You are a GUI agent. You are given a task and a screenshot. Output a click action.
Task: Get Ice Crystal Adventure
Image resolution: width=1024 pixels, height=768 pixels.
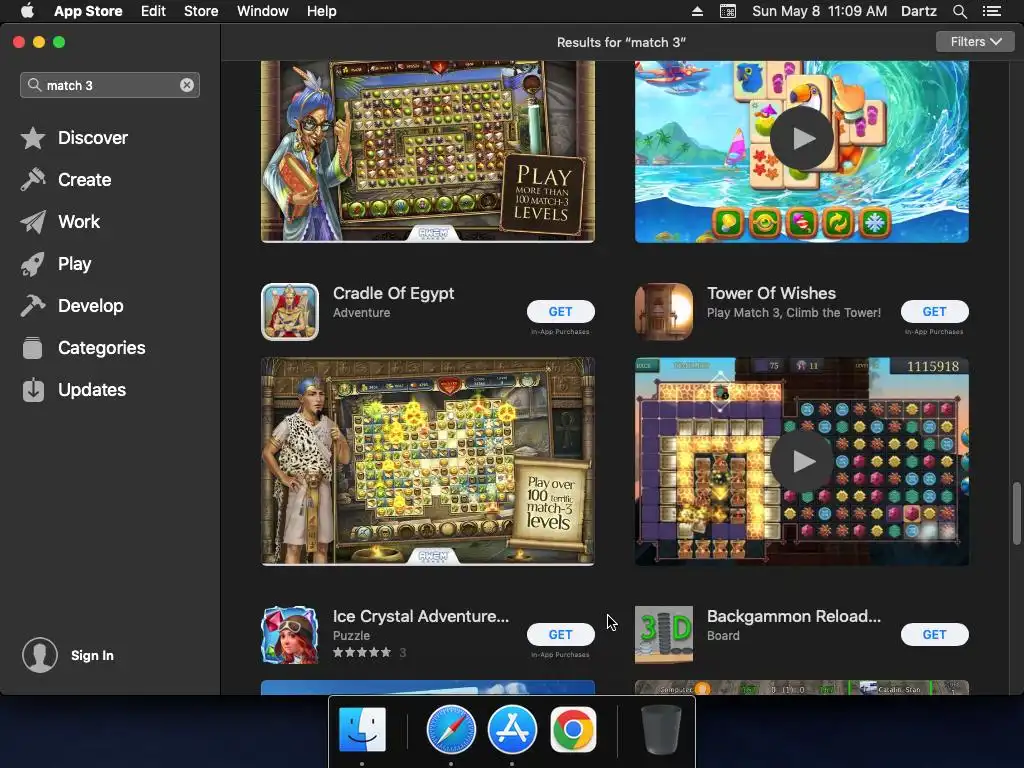pos(560,634)
